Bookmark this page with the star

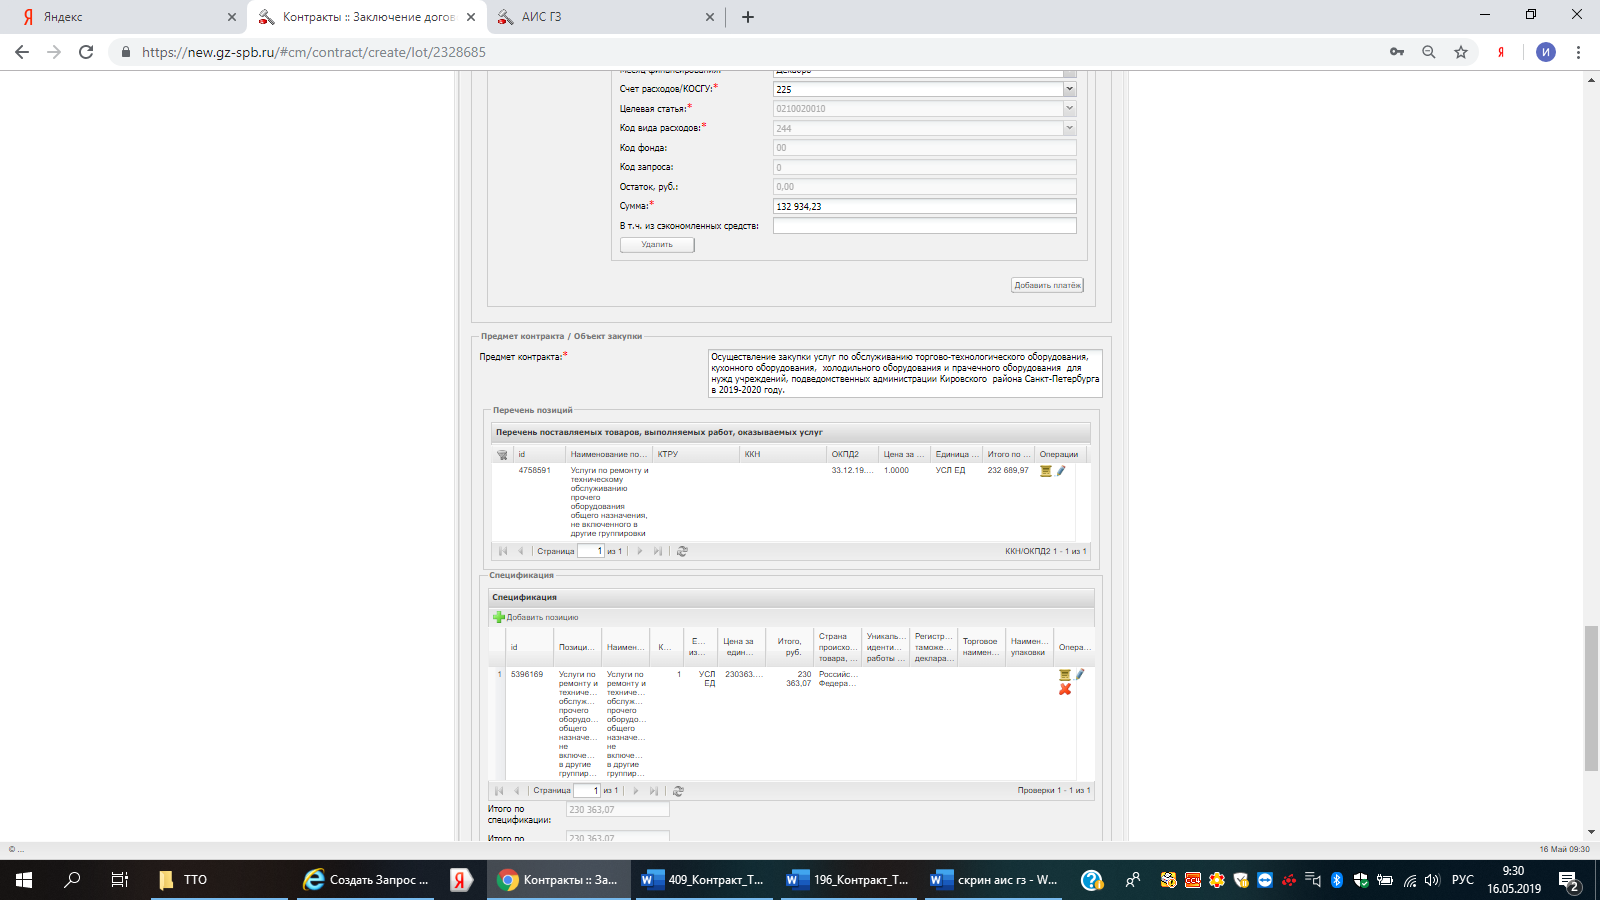click(x=1461, y=52)
